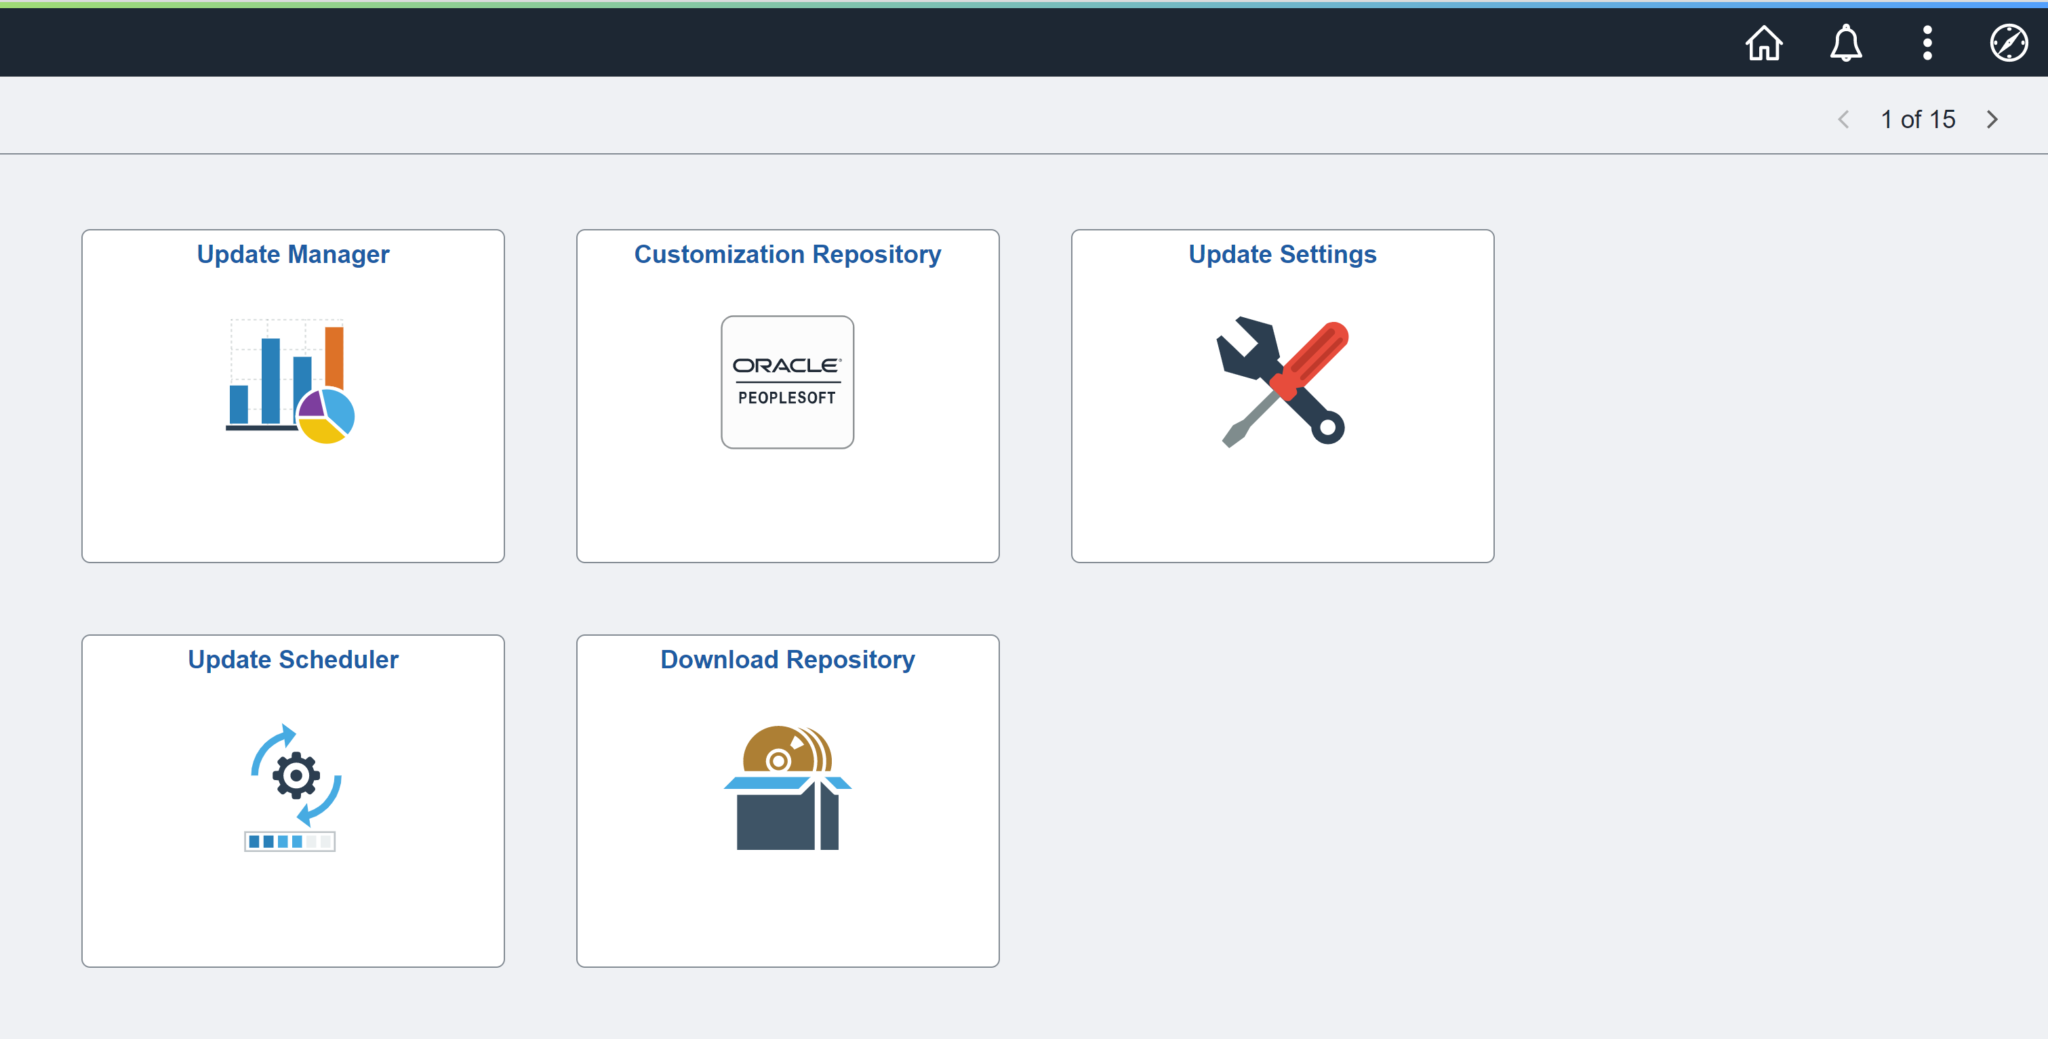The image size is (2048, 1039).
Task: Click empty space below Update Settings tools icon
Action: pos(1282,505)
